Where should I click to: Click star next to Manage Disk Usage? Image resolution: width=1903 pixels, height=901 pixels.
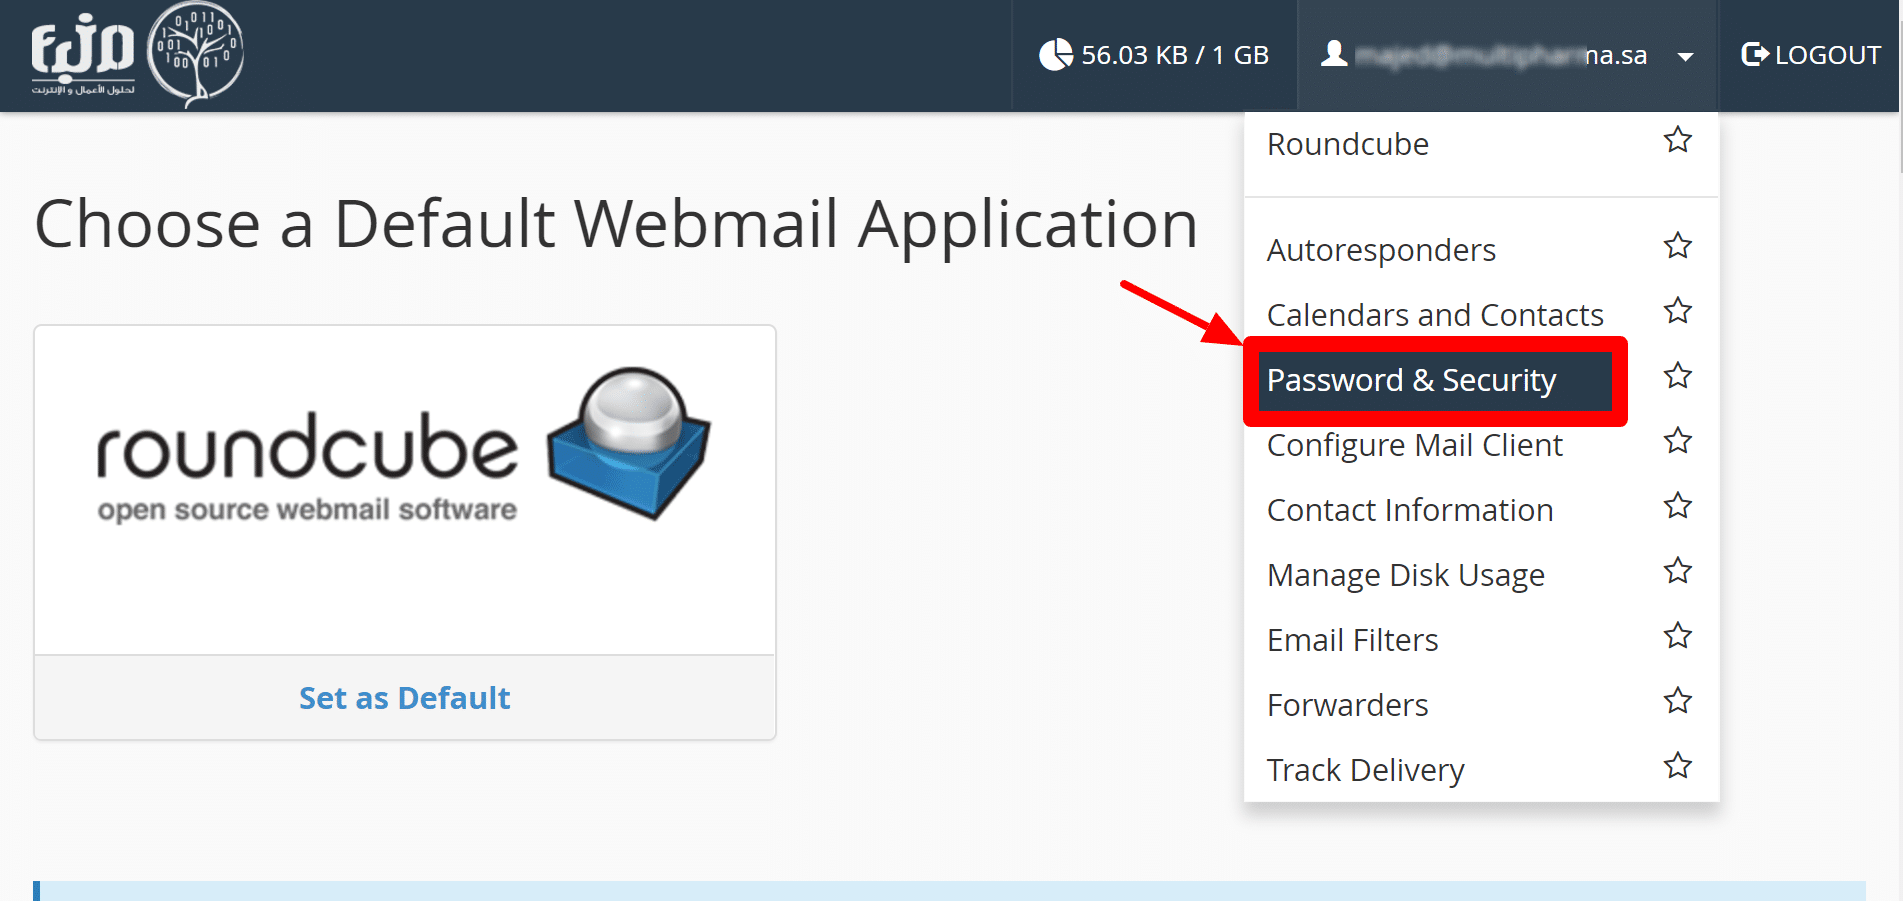point(1677,571)
